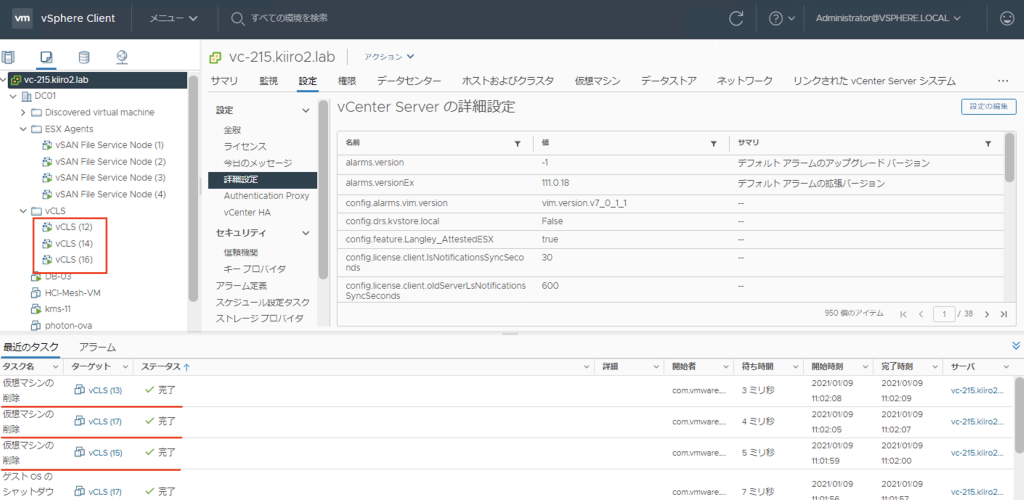1024x500 pixels.
Task: Collapse the ESX Agents folder
Action: 24,129
